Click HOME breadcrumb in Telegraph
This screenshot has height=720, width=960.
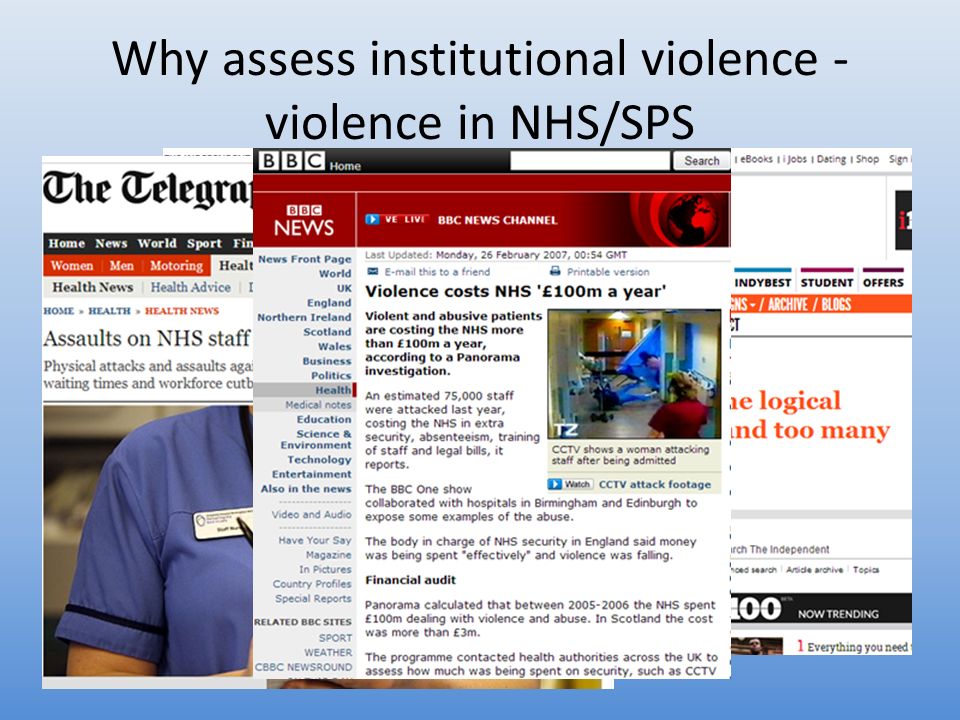tap(58, 311)
